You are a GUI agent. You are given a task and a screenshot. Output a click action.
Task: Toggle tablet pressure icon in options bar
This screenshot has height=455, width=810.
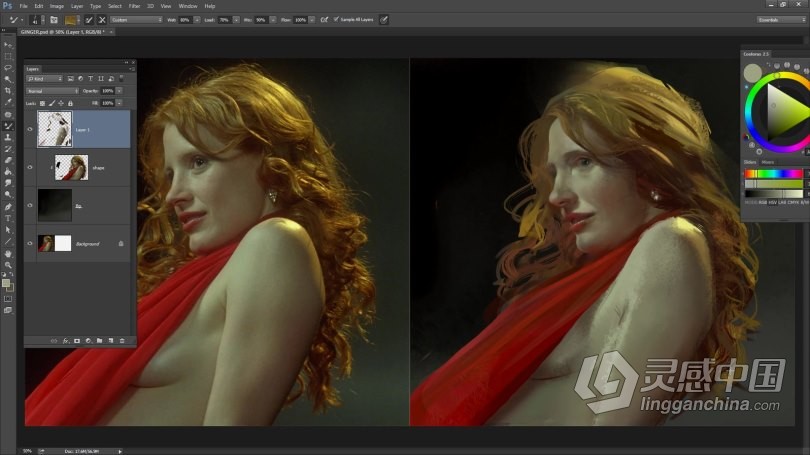[384, 20]
